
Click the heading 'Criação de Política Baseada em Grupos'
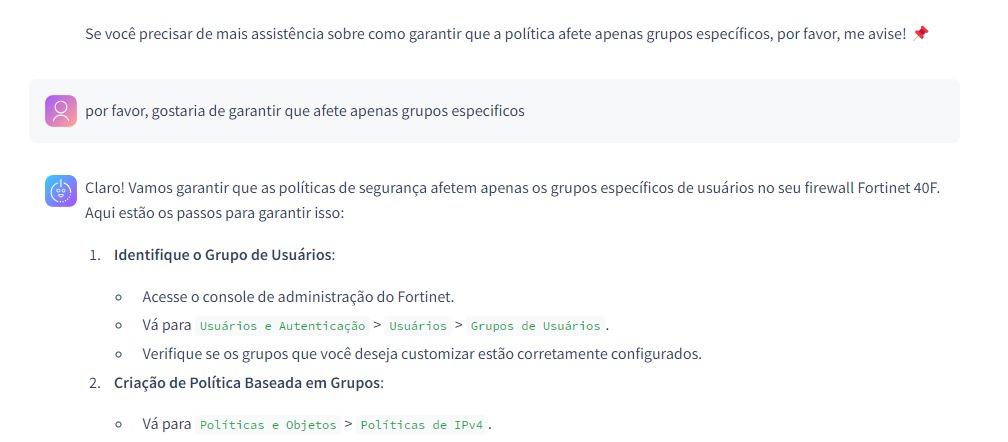click(x=247, y=383)
